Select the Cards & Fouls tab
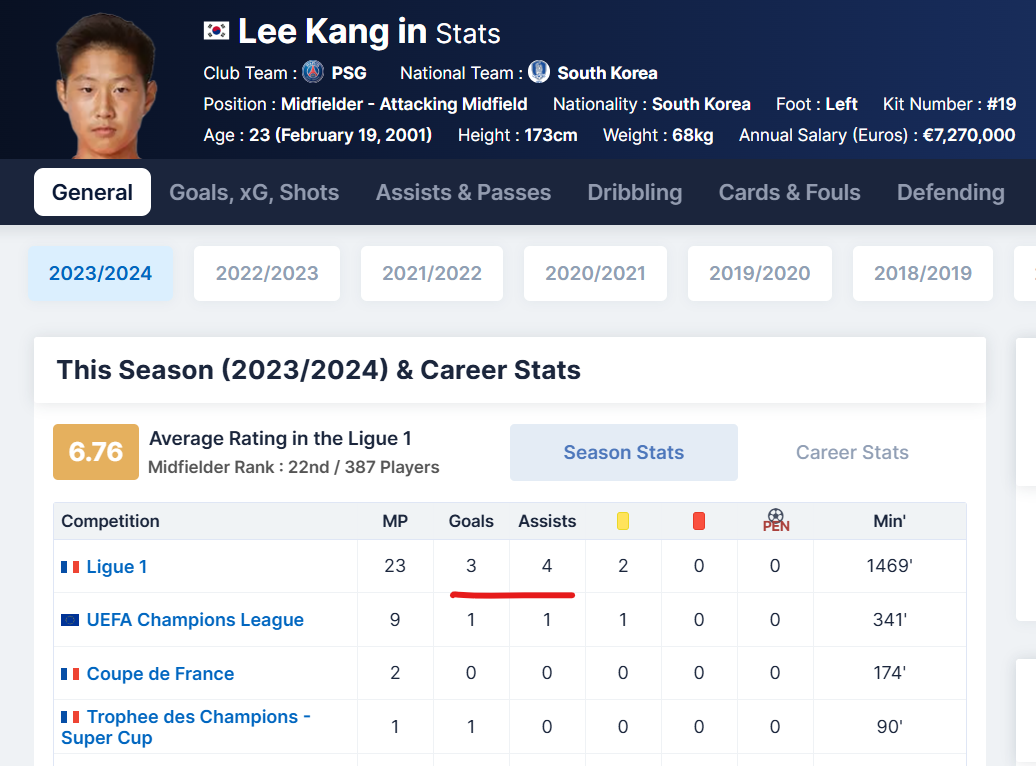1036x766 pixels. [790, 192]
